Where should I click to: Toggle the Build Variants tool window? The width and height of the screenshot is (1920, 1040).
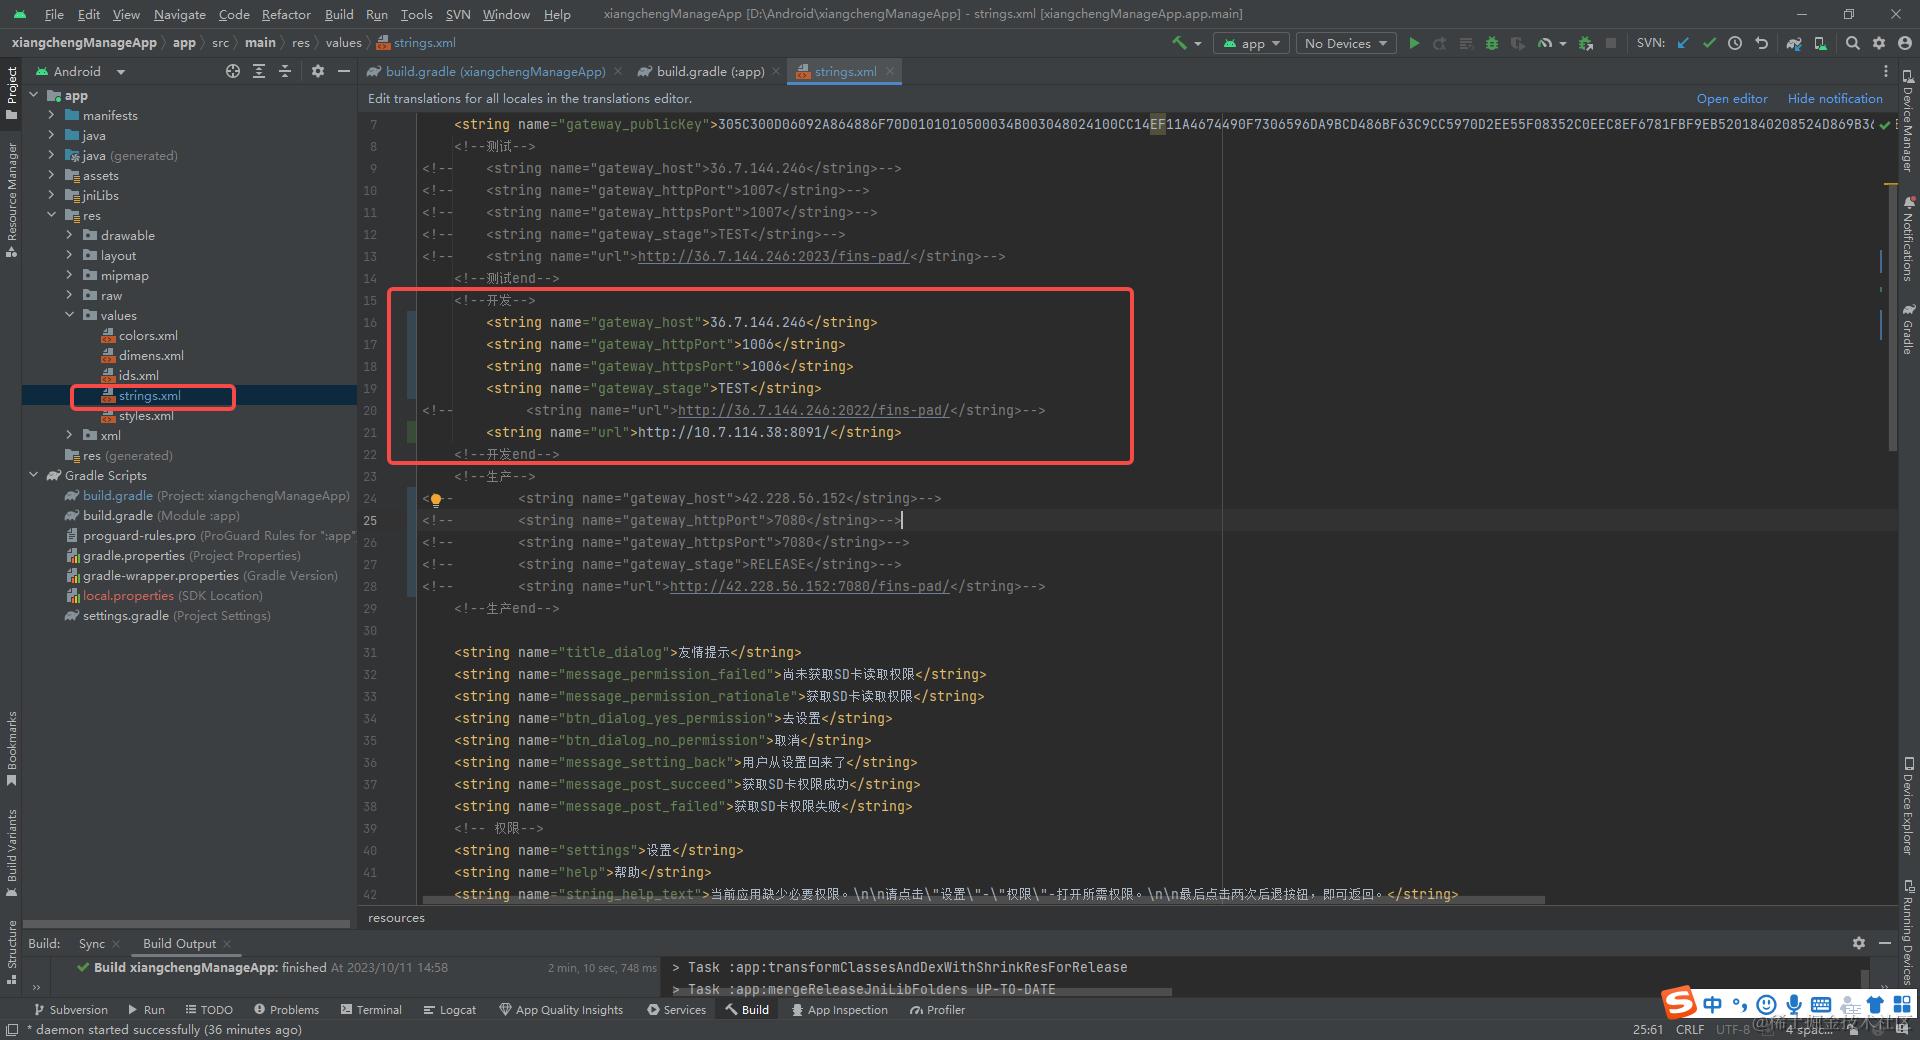pos(11,852)
